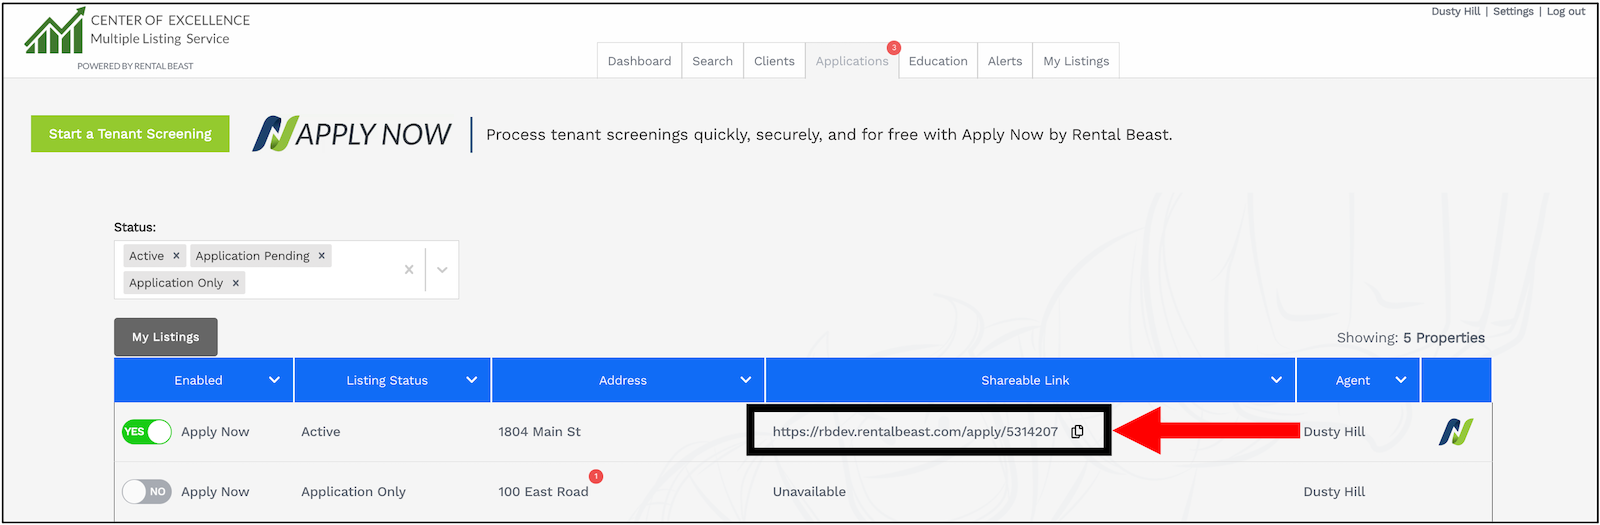The height and width of the screenshot is (525, 1600).
Task: Click Start a Tenant Screening button
Action: (130, 134)
